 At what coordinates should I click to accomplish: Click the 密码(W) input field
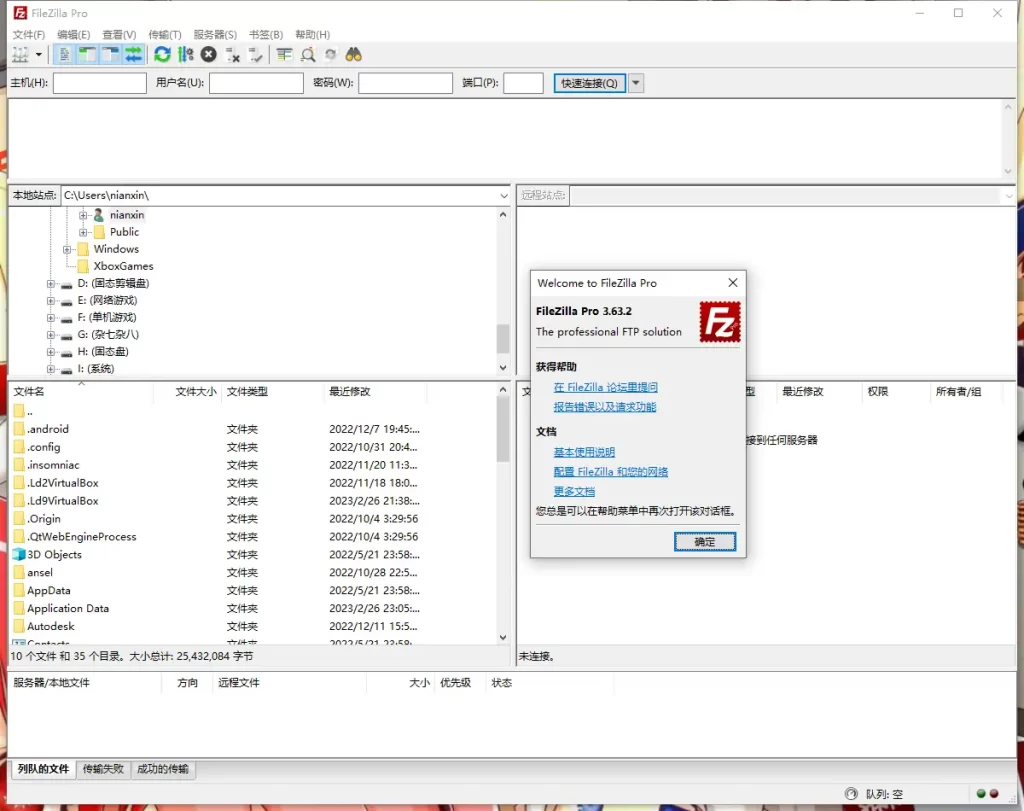click(405, 83)
